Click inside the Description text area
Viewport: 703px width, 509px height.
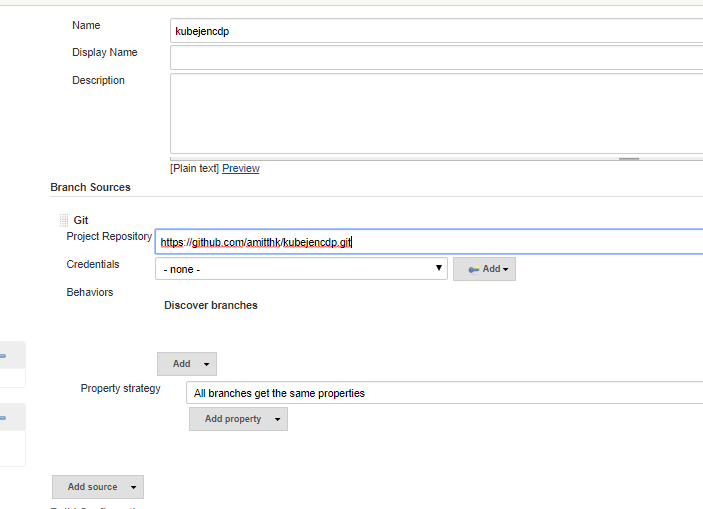click(x=436, y=113)
